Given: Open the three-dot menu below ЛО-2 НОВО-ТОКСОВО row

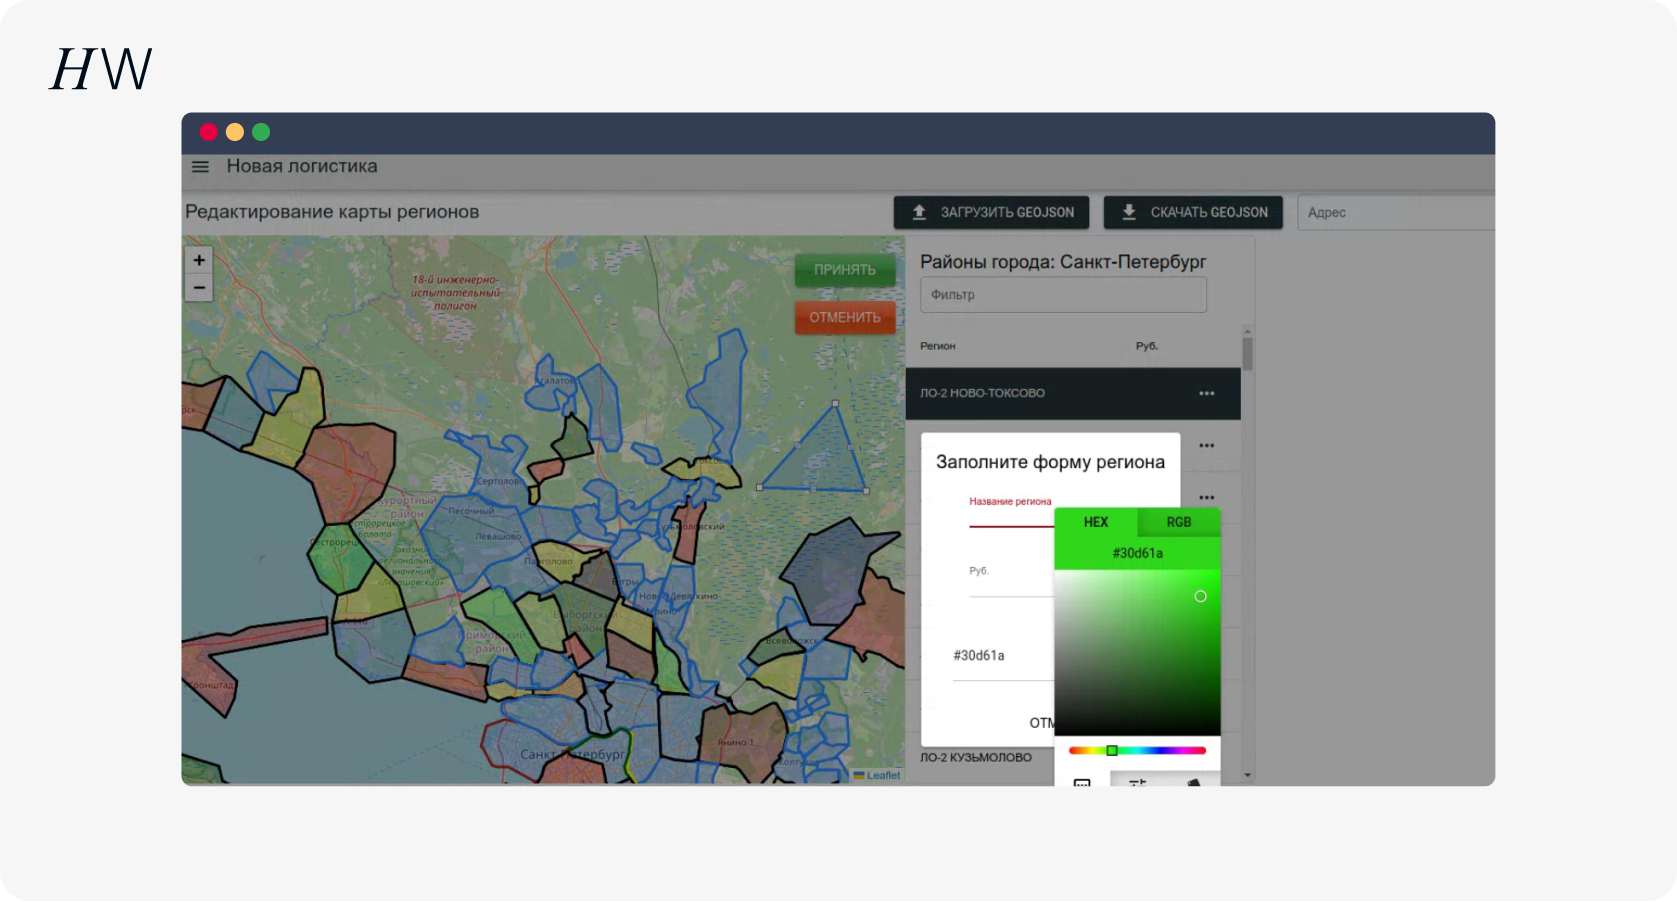Looking at the screenshot, I should (x=1207, y=446).
